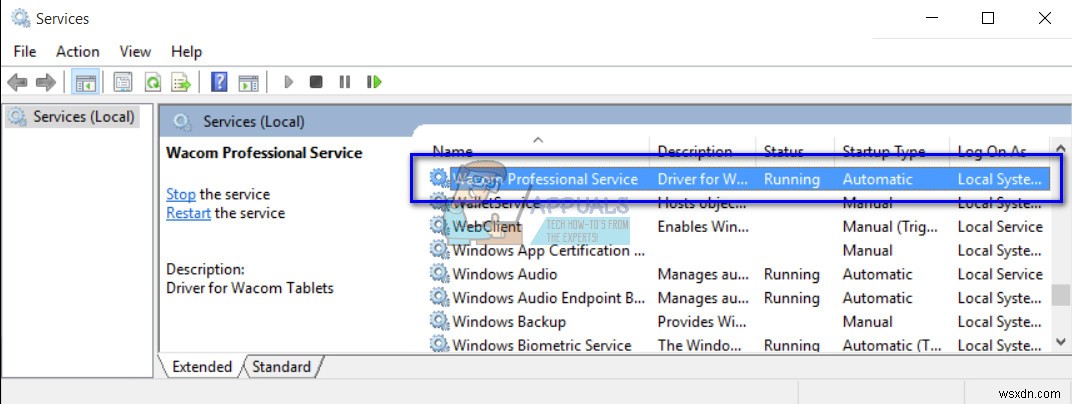Click the Export List toolbar icon

click(181, 83)
